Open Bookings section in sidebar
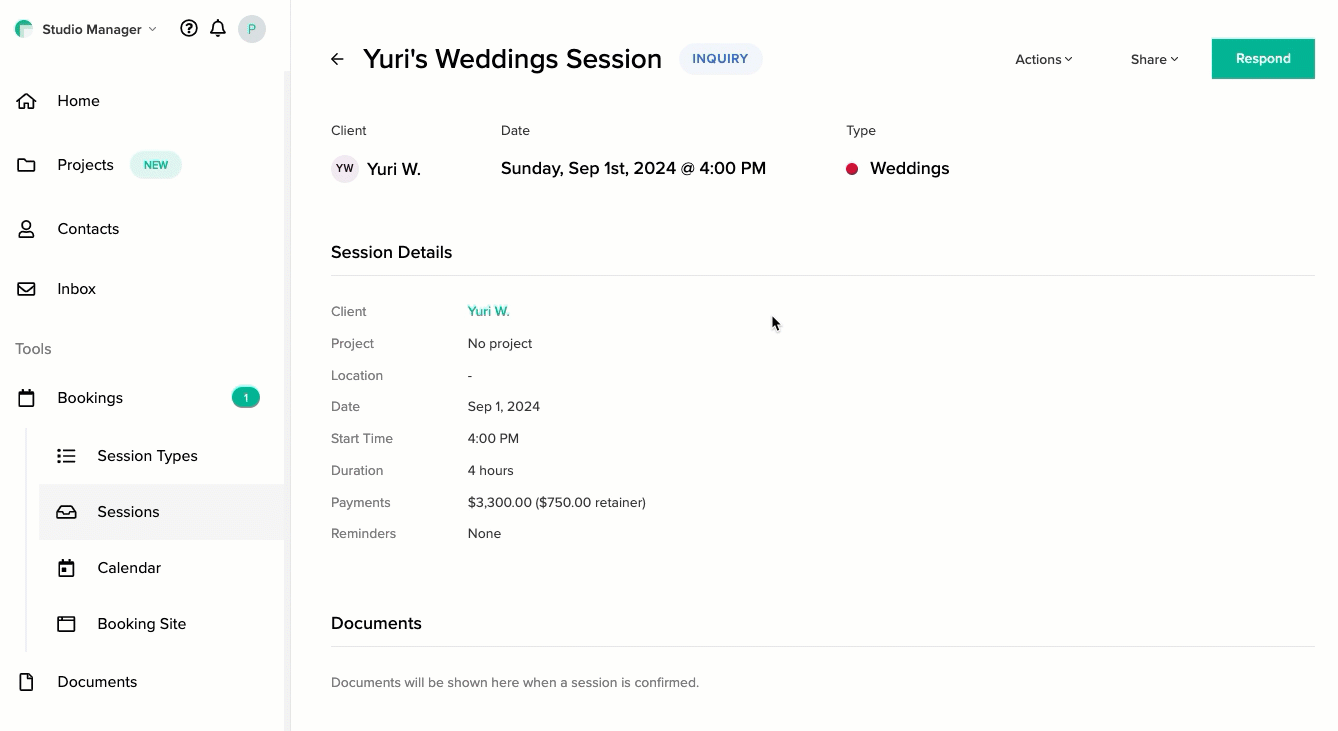This screenshot has height=731, width=1338. 90,398
